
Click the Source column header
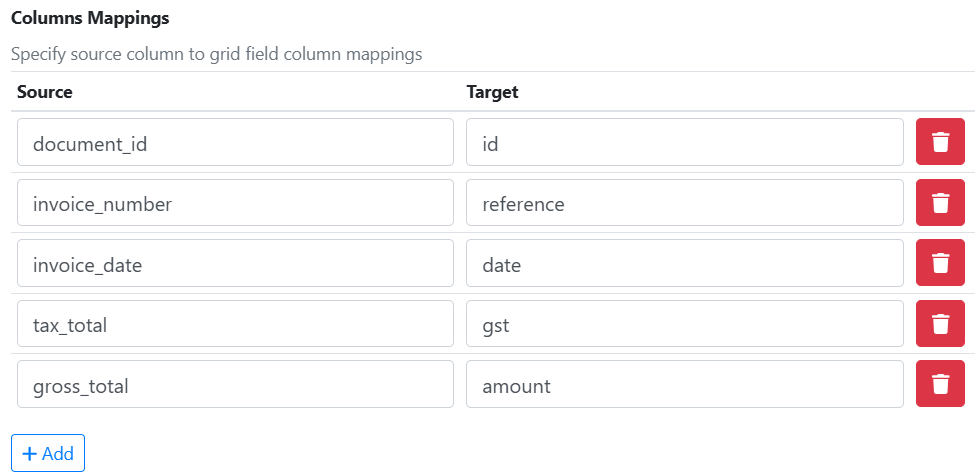point(45,92)
